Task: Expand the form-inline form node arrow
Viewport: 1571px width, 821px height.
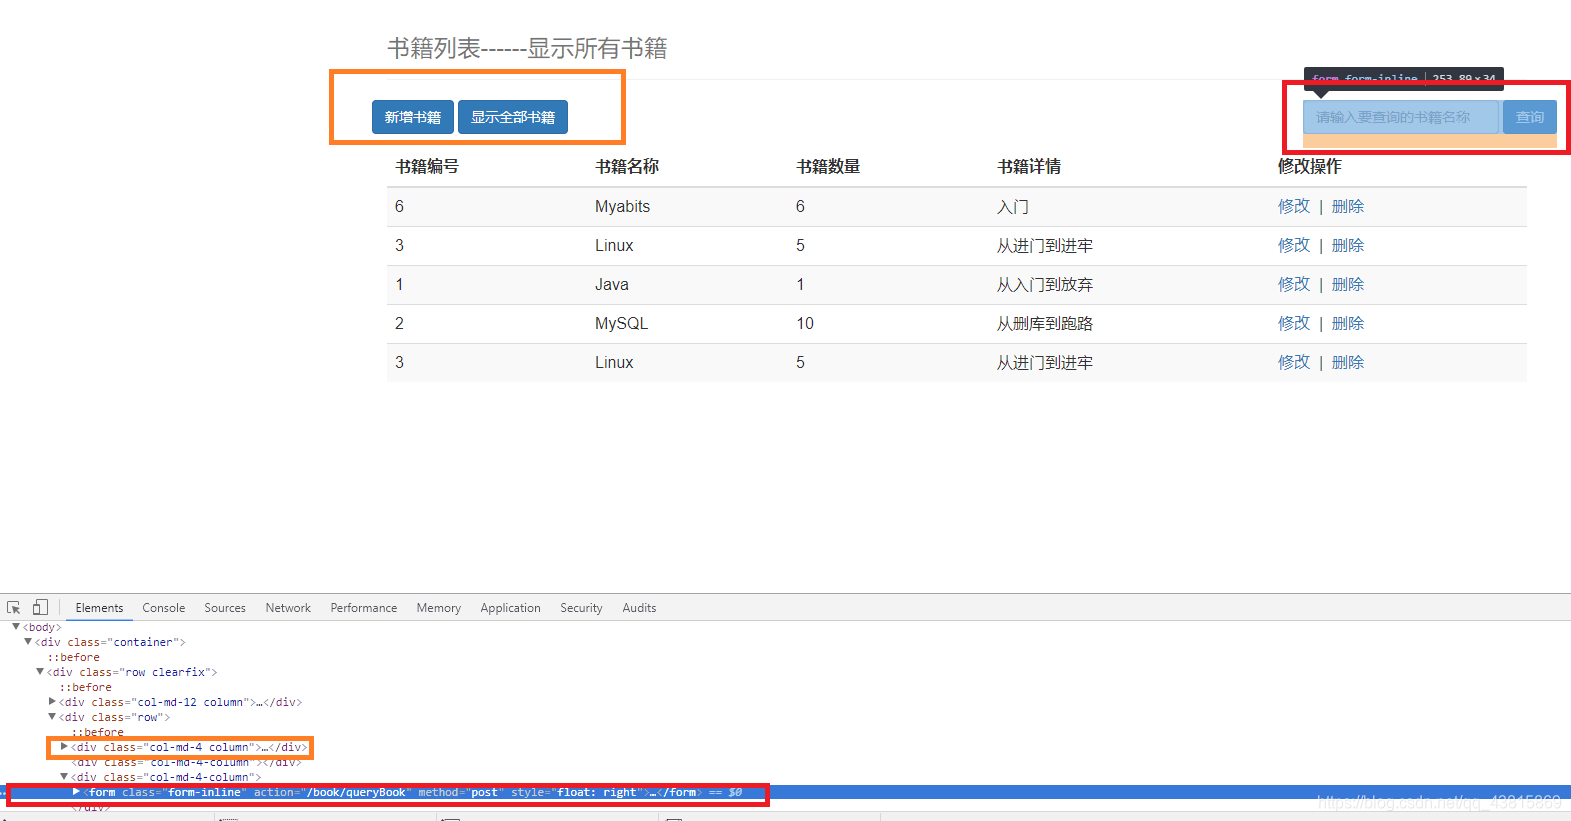Action: pyautogui.click(x=76, y=792)
